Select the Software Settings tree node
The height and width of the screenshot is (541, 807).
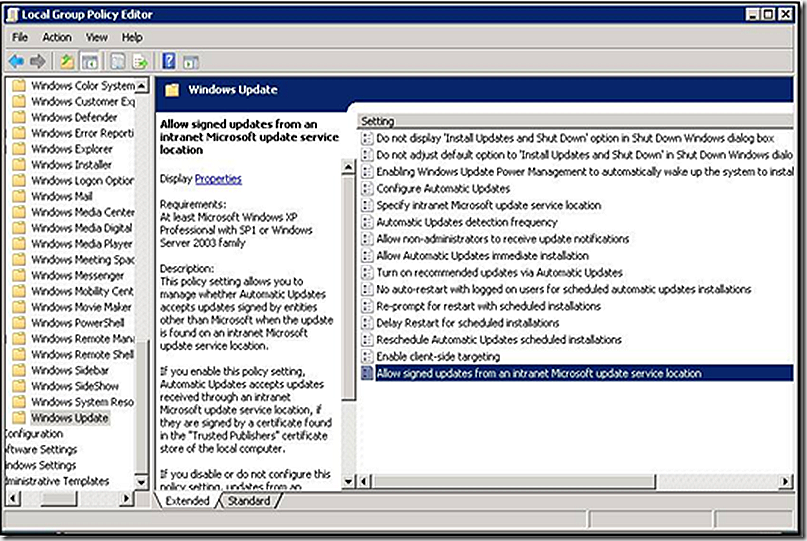[41, 449]
